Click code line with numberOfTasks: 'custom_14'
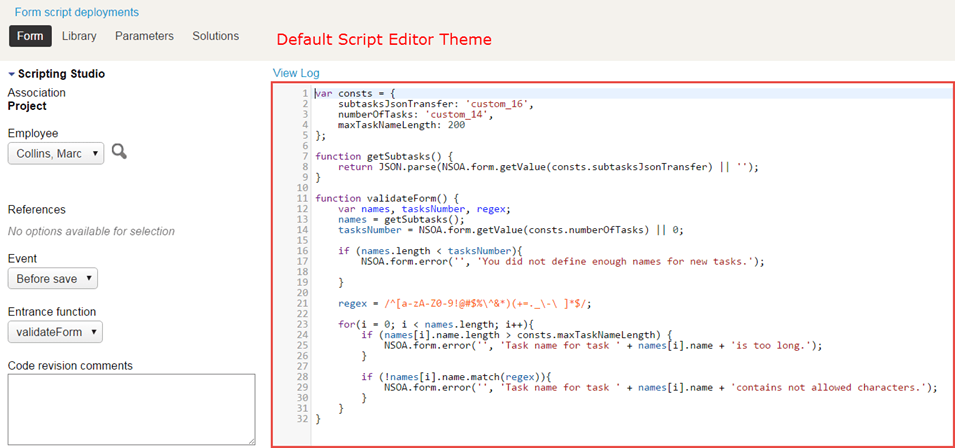Viewport: 955px width, 448px height. [x=415, y=114]
